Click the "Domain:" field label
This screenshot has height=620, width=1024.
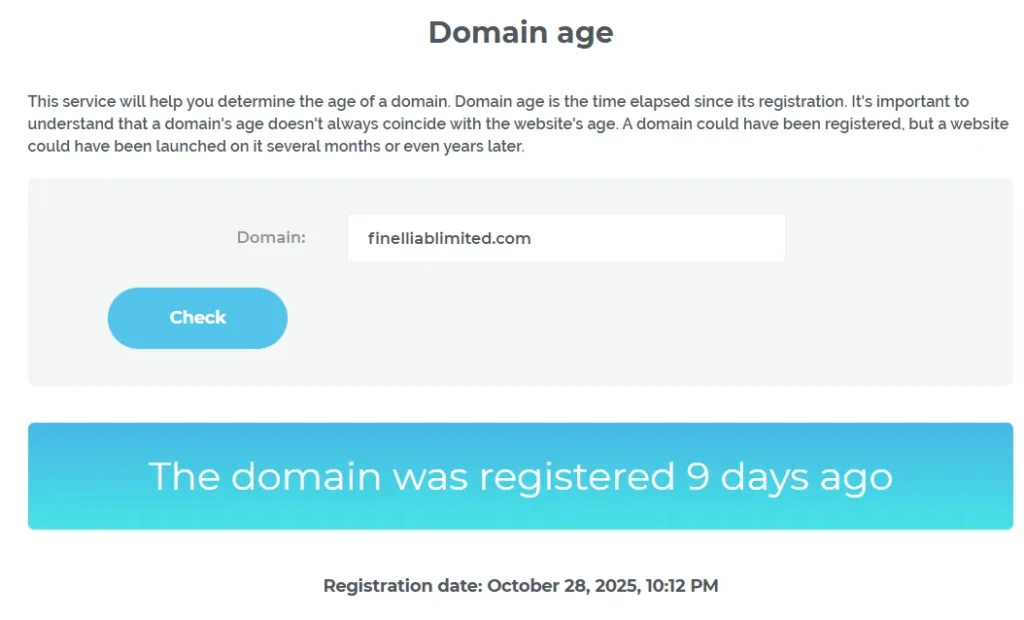(271, 238)
